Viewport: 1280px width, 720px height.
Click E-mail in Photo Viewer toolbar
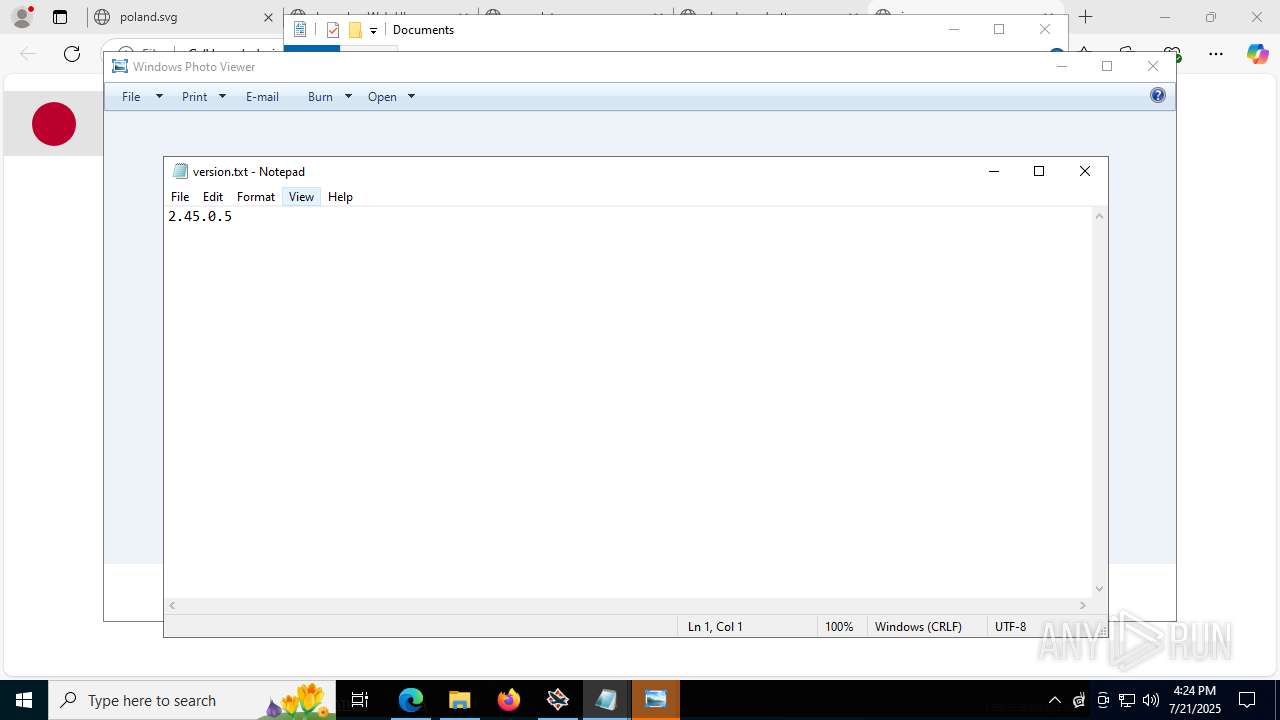click(x=262, y=97)
